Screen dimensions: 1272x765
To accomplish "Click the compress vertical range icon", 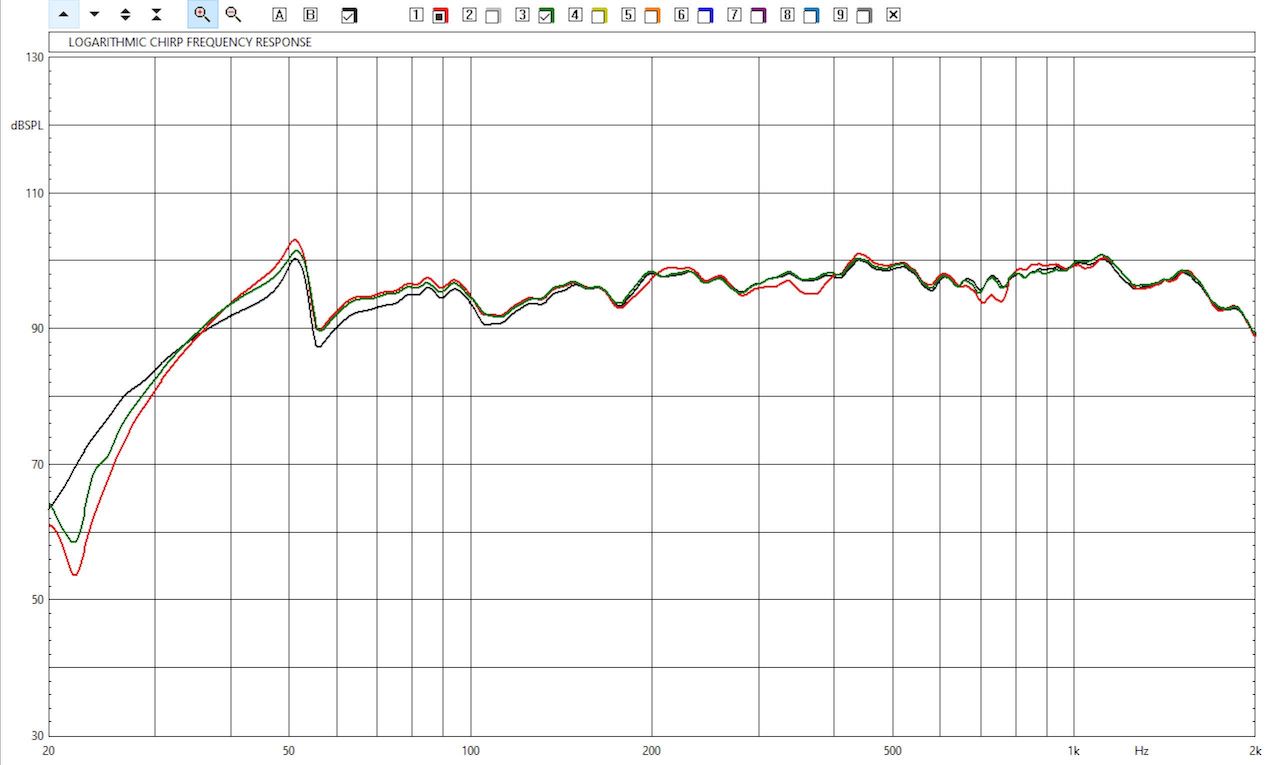I will (156, 14).
